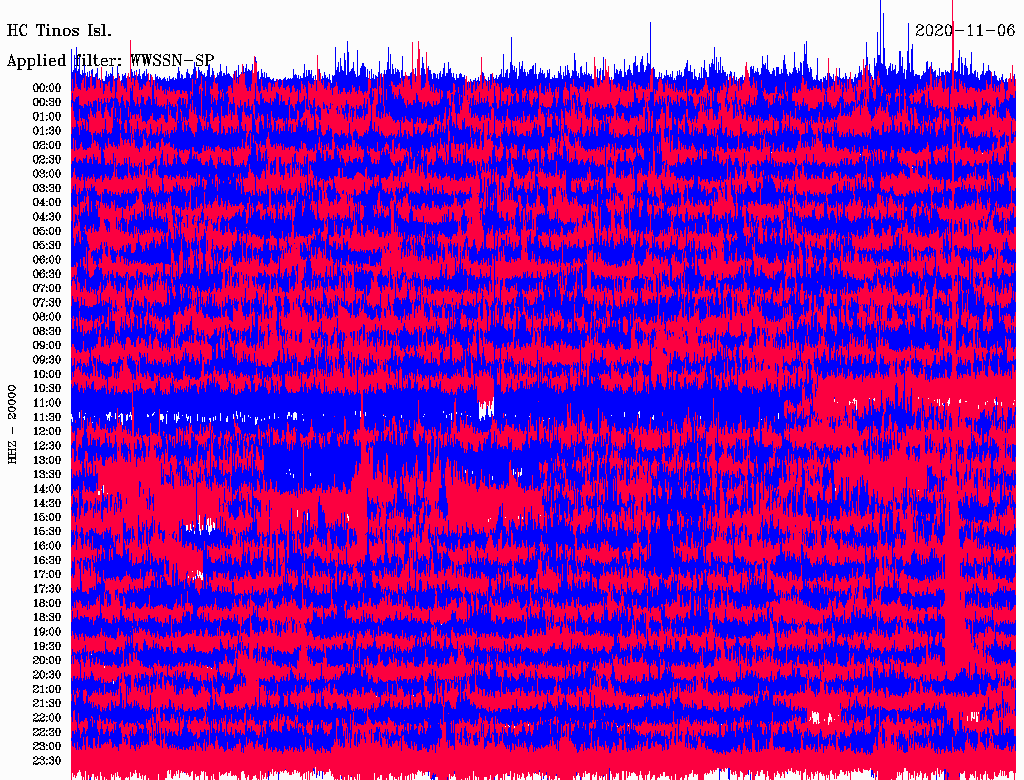Click the 20:00 time row label
Screen dimensions: 1024x780
tap(47, 661)
